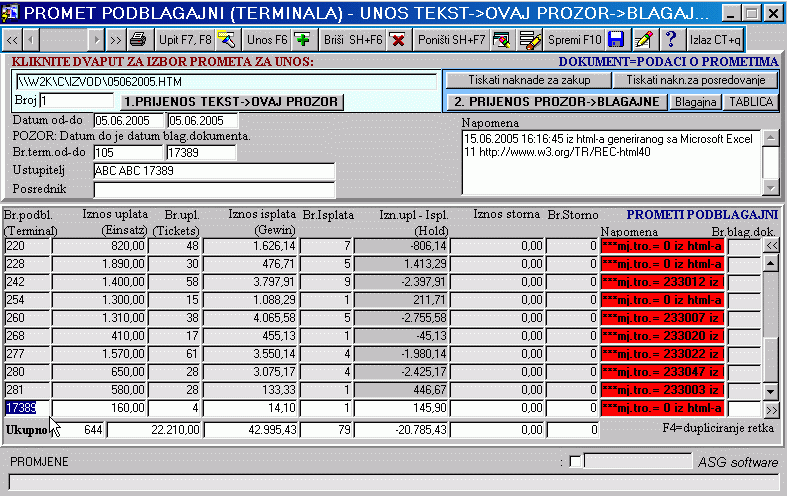Click the cancel-changes icon after Poništi
The height and width of the screenshot is (496, 787).
coord(501,40)
